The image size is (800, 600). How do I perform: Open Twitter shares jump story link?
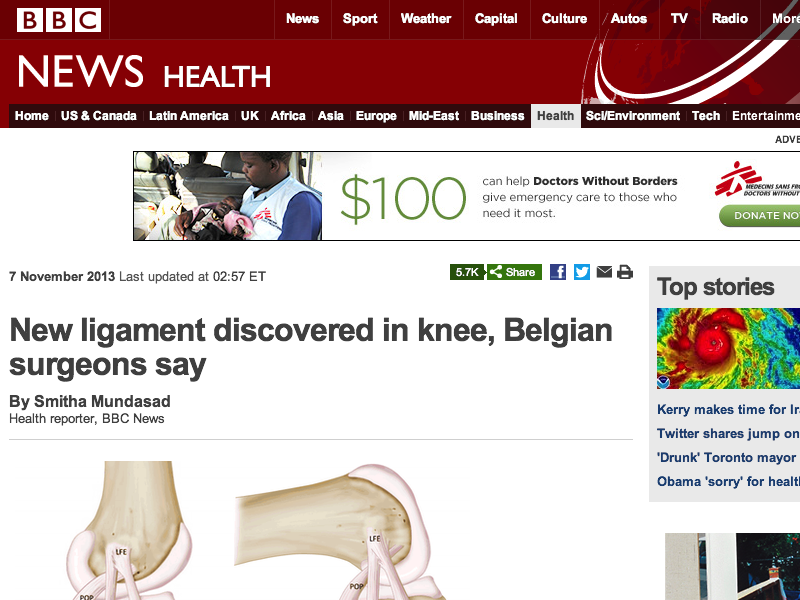pyautogui.click(x=728, y=434)
